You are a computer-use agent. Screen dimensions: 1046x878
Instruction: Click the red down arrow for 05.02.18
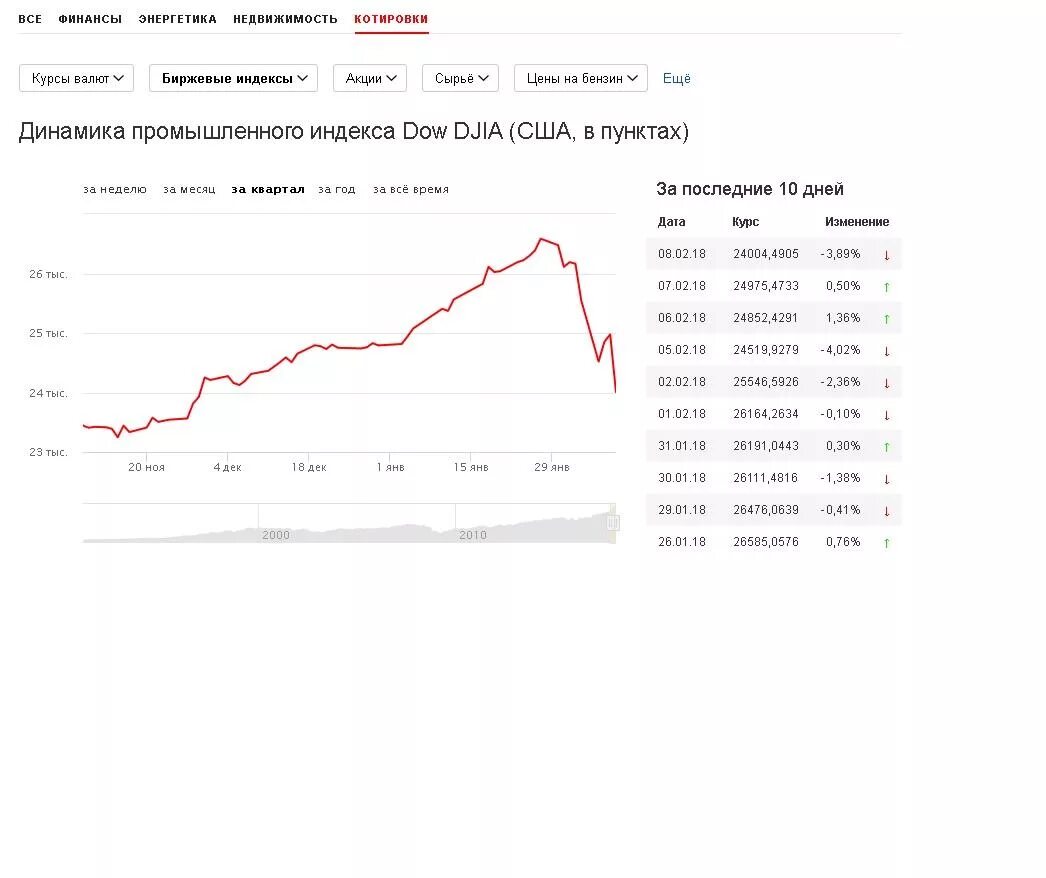tap(887, 351)
